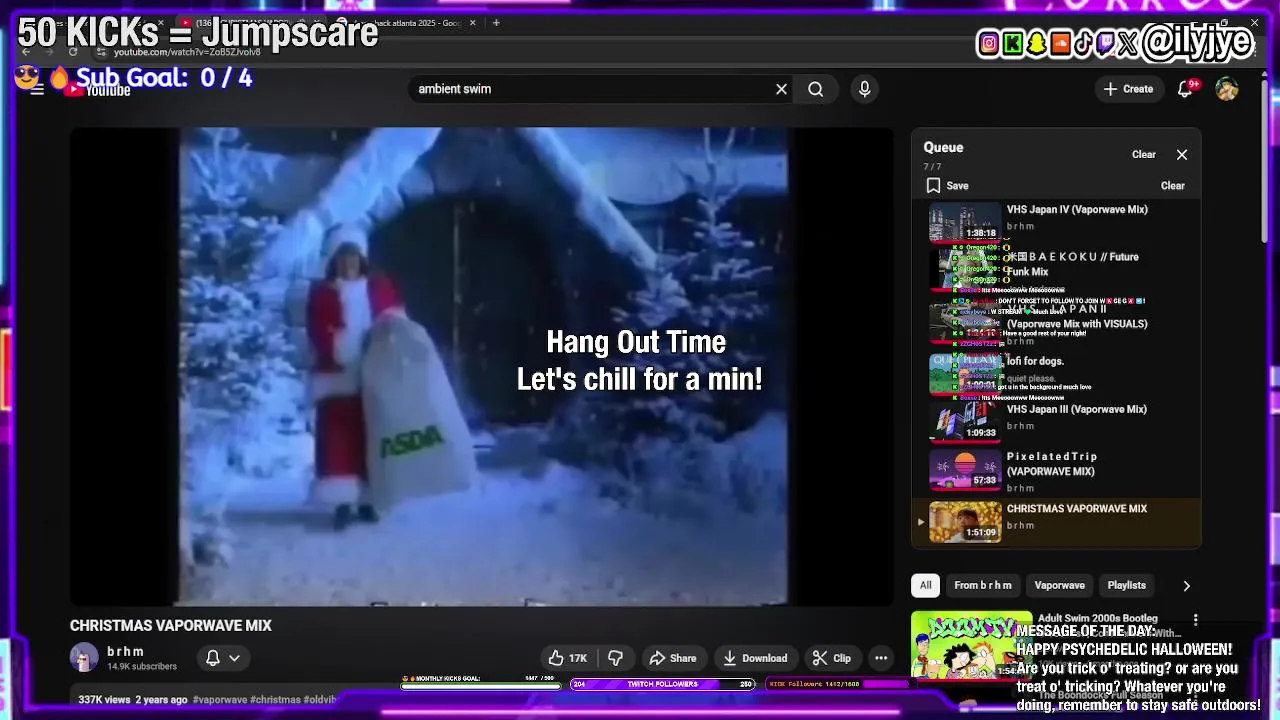
Task: Open the Create menu button
Action: click(x=1128, y=89)
